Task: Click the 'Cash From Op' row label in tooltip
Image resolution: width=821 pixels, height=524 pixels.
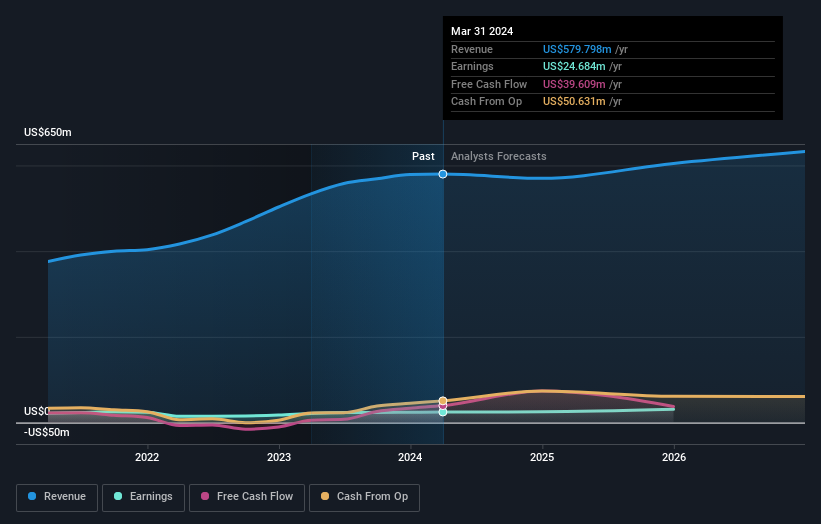Action: coord(486,102)
